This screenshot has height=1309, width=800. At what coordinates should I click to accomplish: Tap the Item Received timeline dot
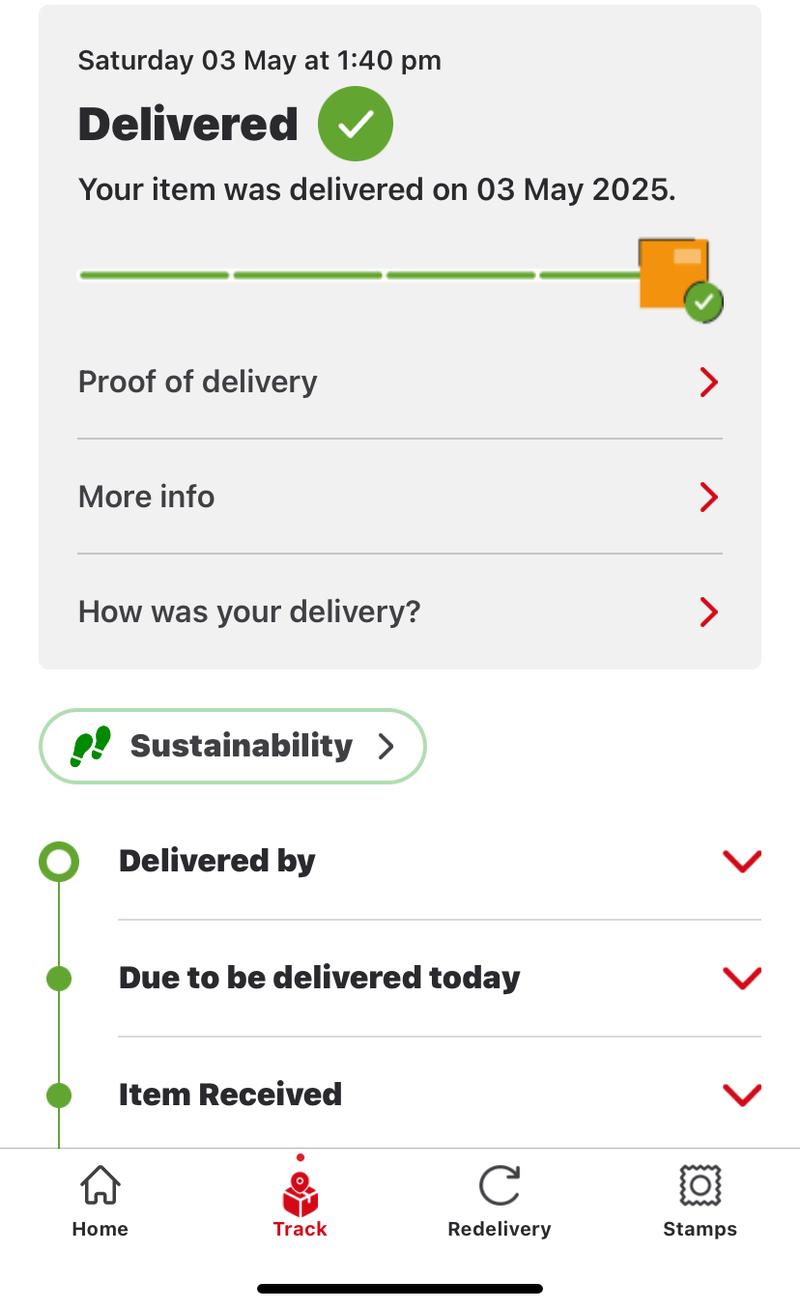(x=59, y=1095)
